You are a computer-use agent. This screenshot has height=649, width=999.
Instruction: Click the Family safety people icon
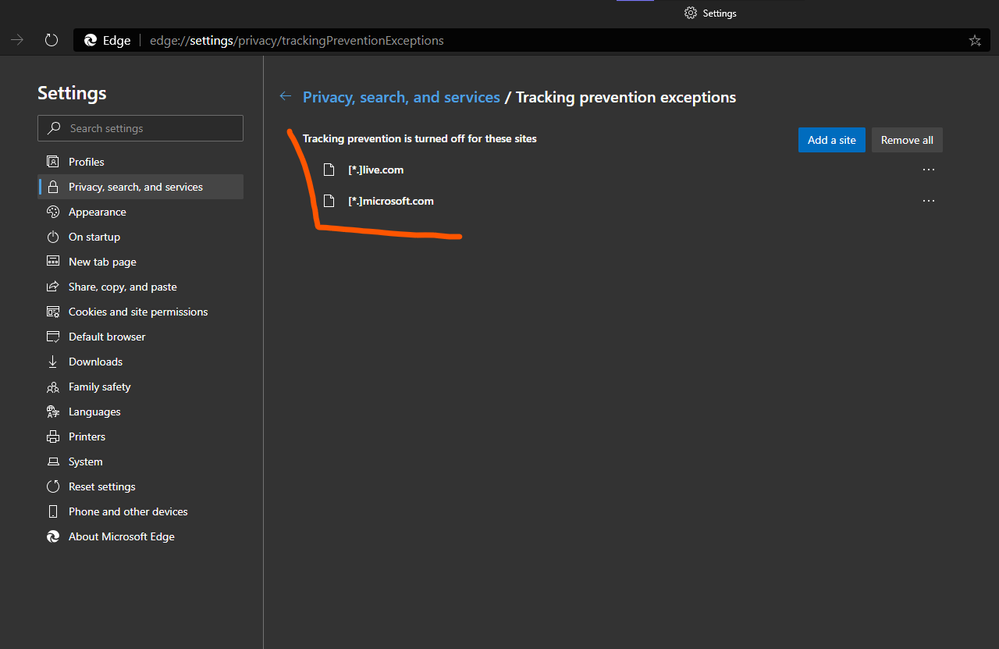coord(53,387)
